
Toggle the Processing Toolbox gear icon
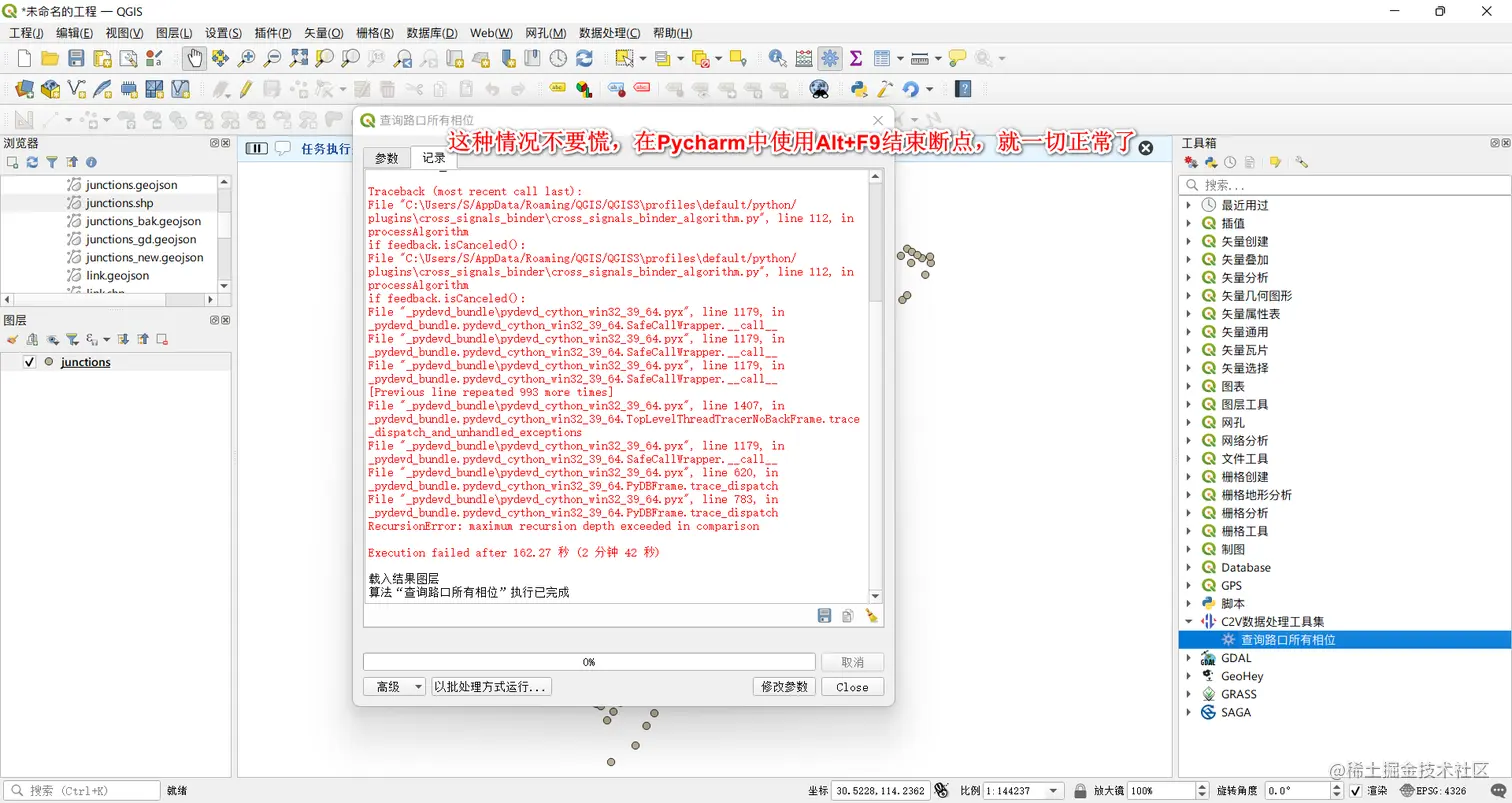(830, 59)
